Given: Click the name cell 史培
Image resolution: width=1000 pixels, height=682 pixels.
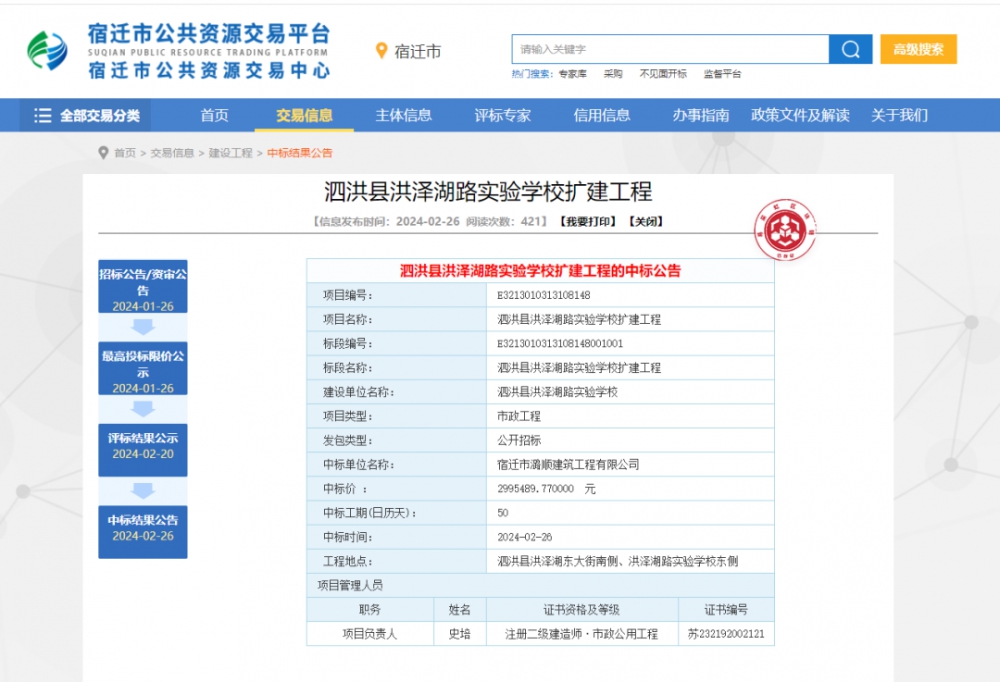Looking at the screenshot, I should (x=459, y=634).
